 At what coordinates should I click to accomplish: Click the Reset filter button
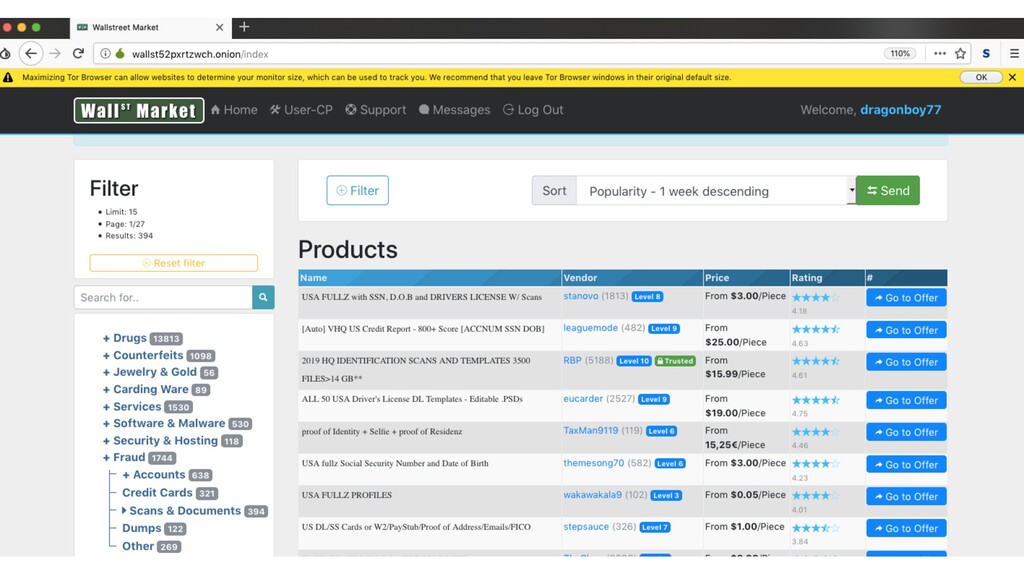tap(174, 263)
